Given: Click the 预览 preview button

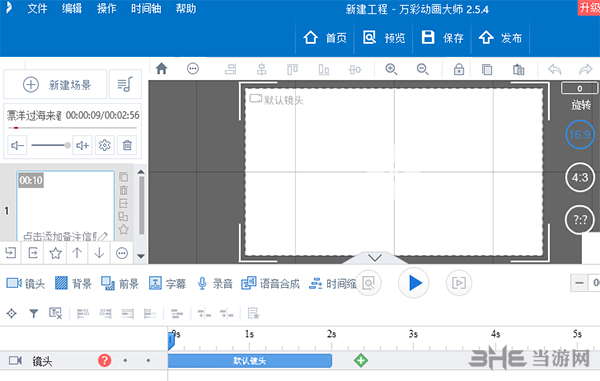Looking at the screenshot, I should pyautogui.click(x=384, y=37).
